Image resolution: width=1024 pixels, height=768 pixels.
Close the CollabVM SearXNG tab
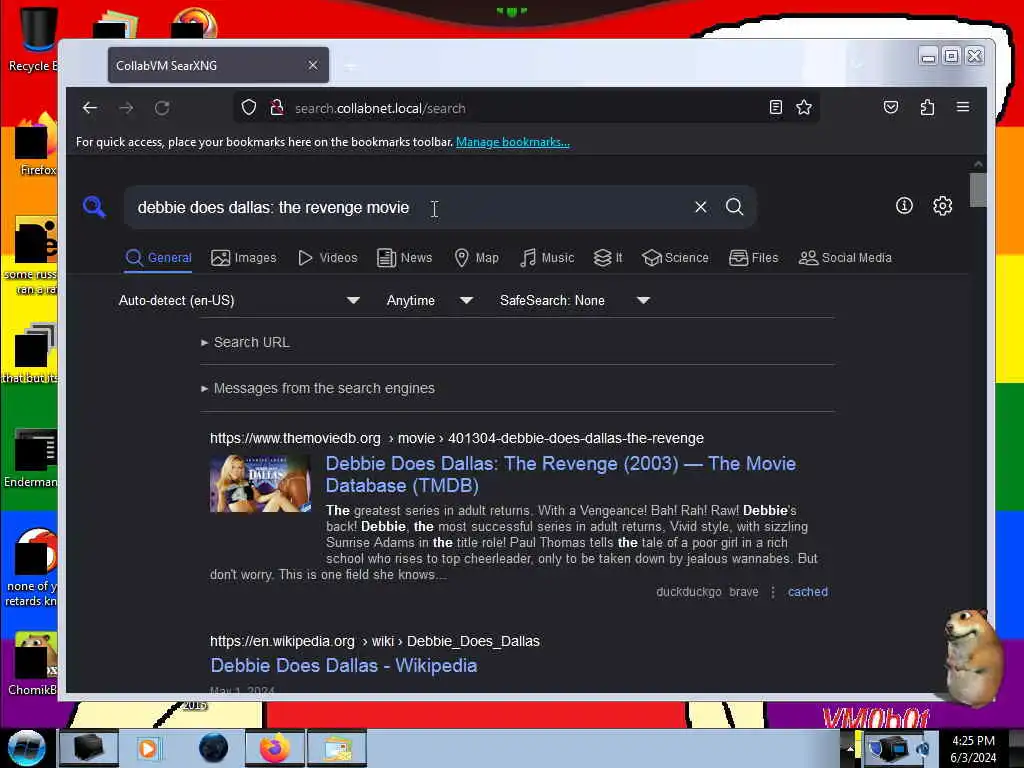(x=313, y=65)
